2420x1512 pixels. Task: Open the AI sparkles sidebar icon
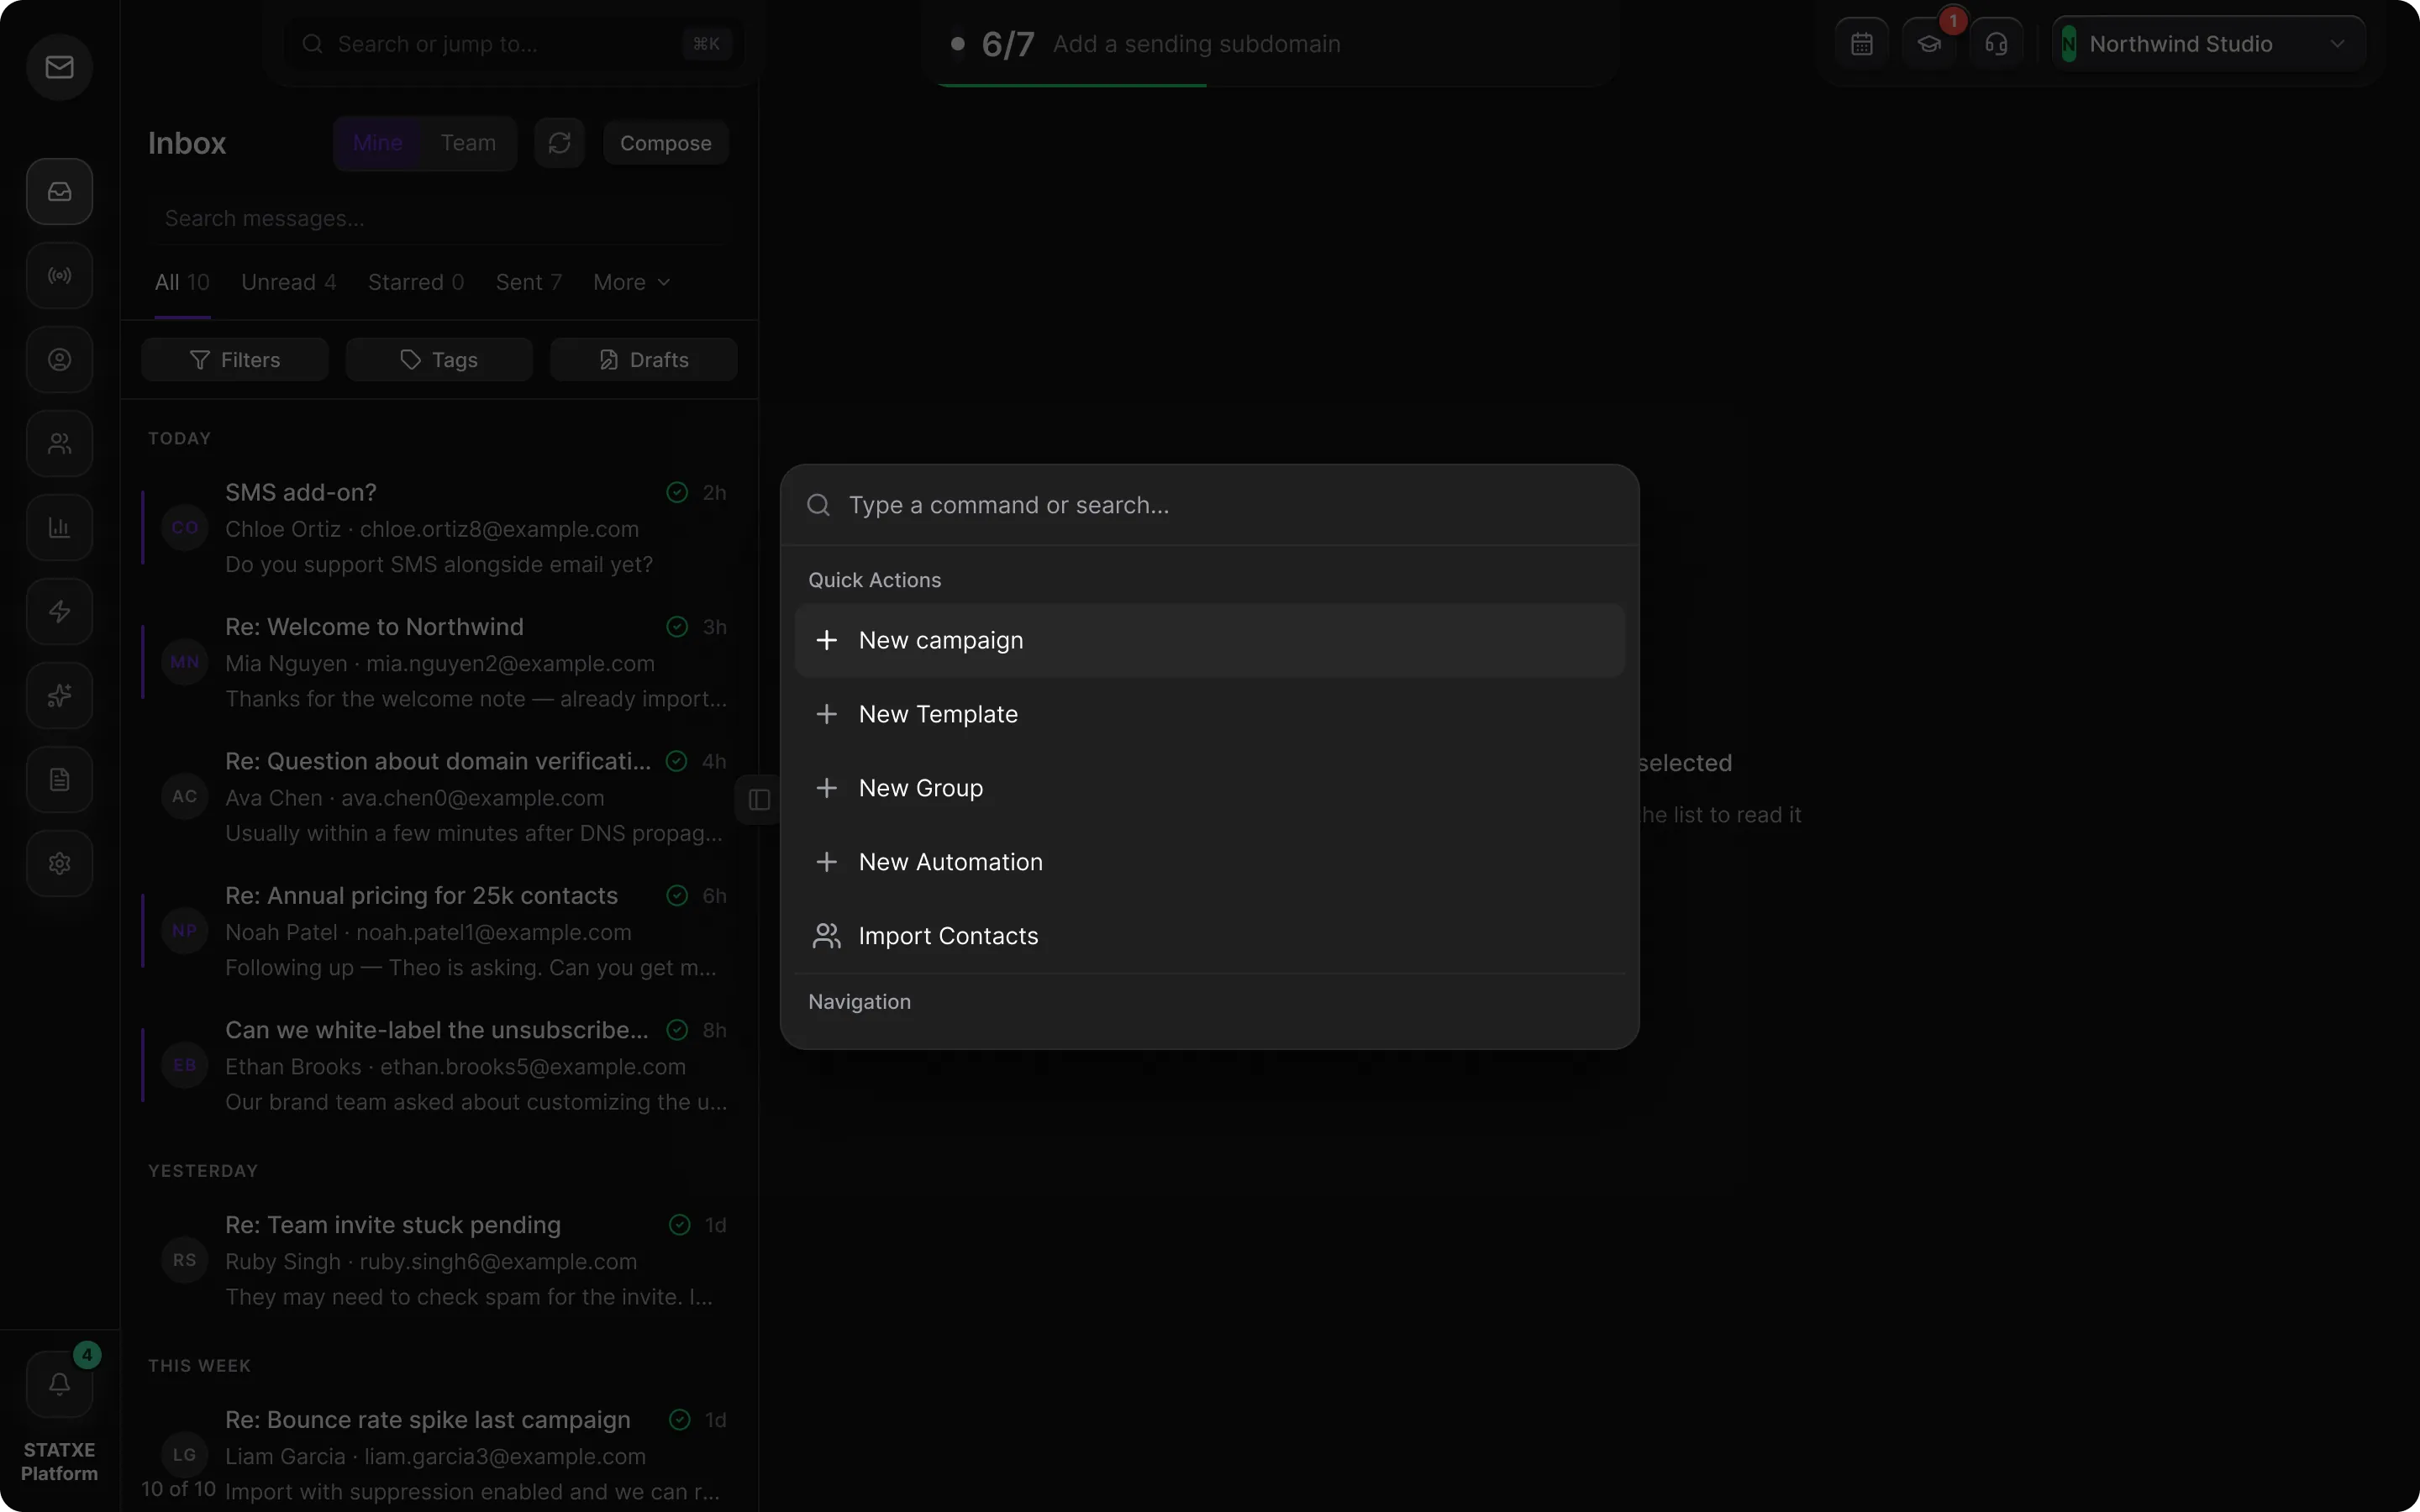click(x=59, y=695)
